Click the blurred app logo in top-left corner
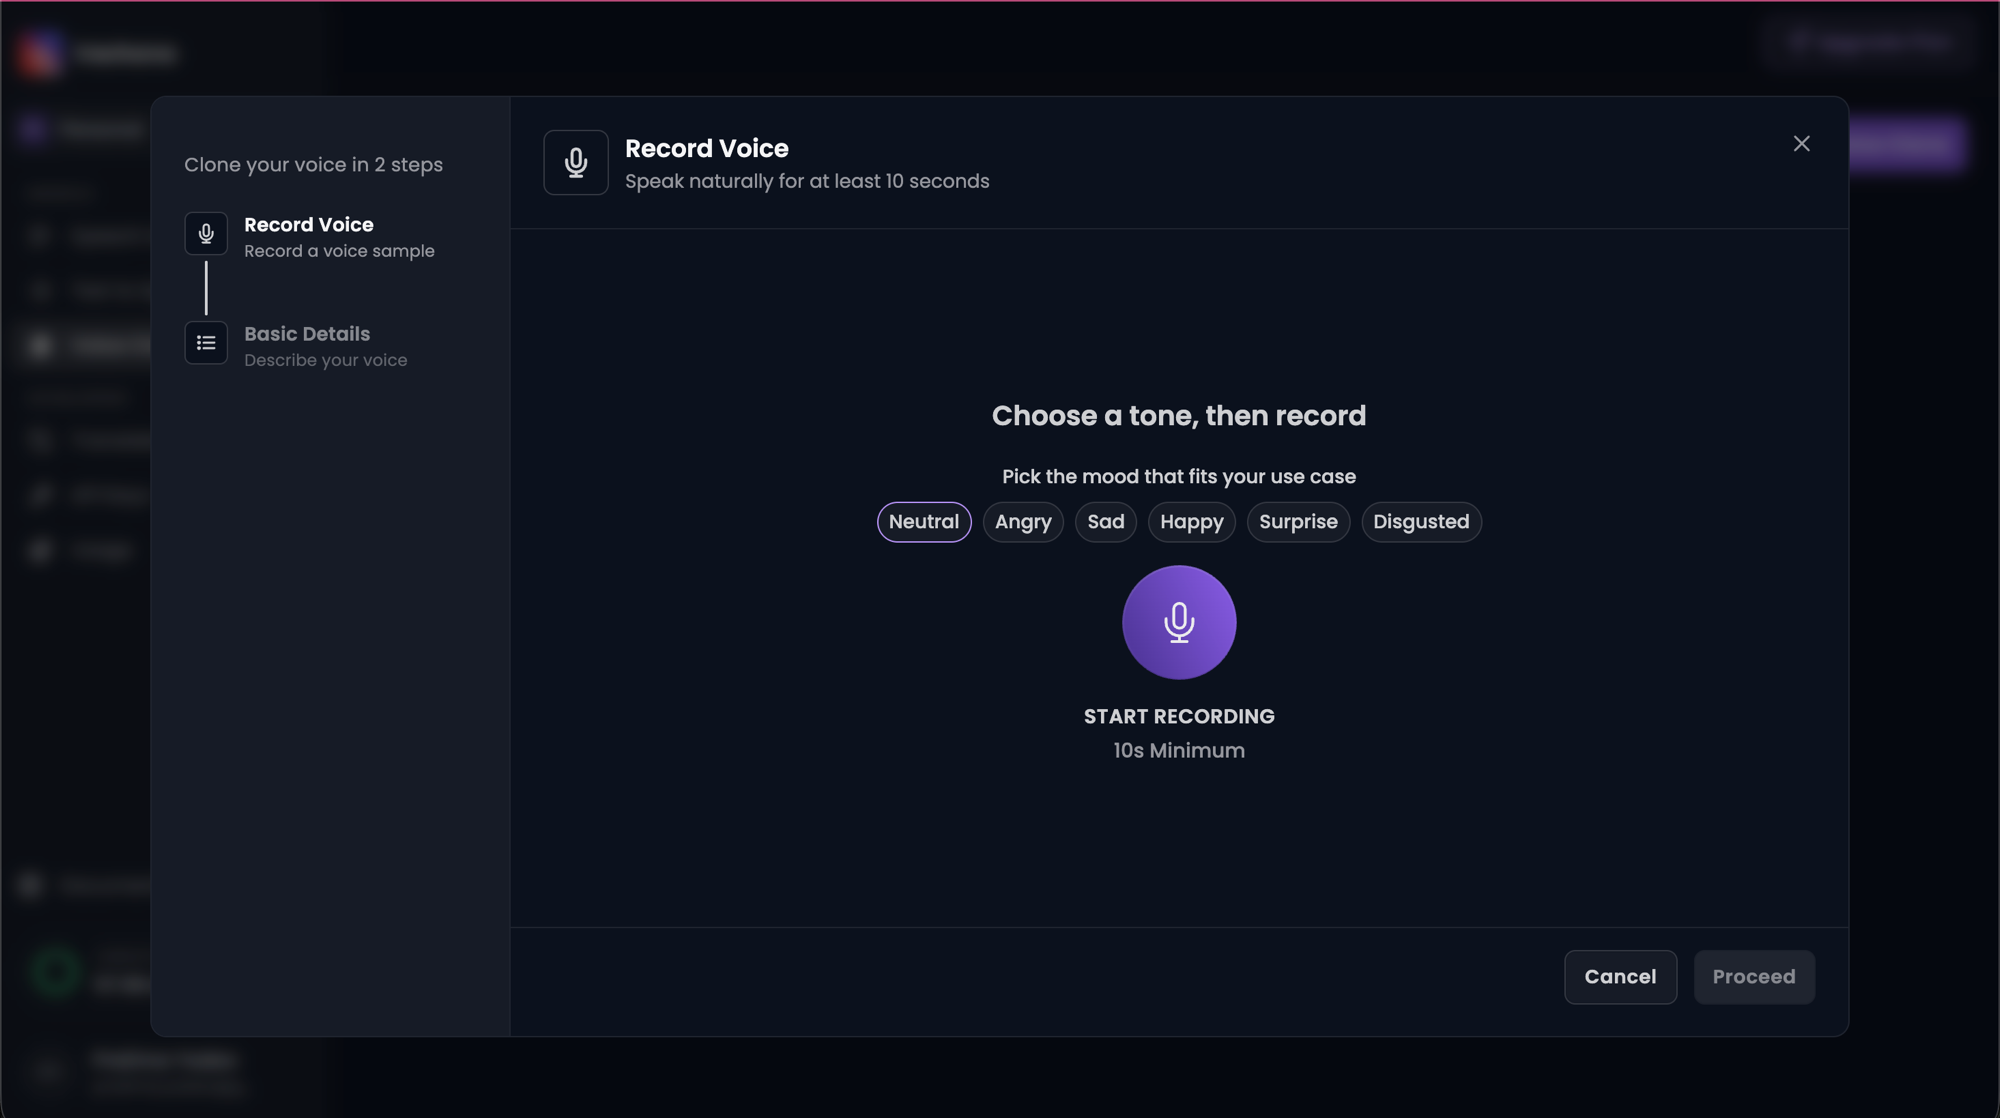Viewport: 2000px width, 1118px height. click(x=40, y=52)
